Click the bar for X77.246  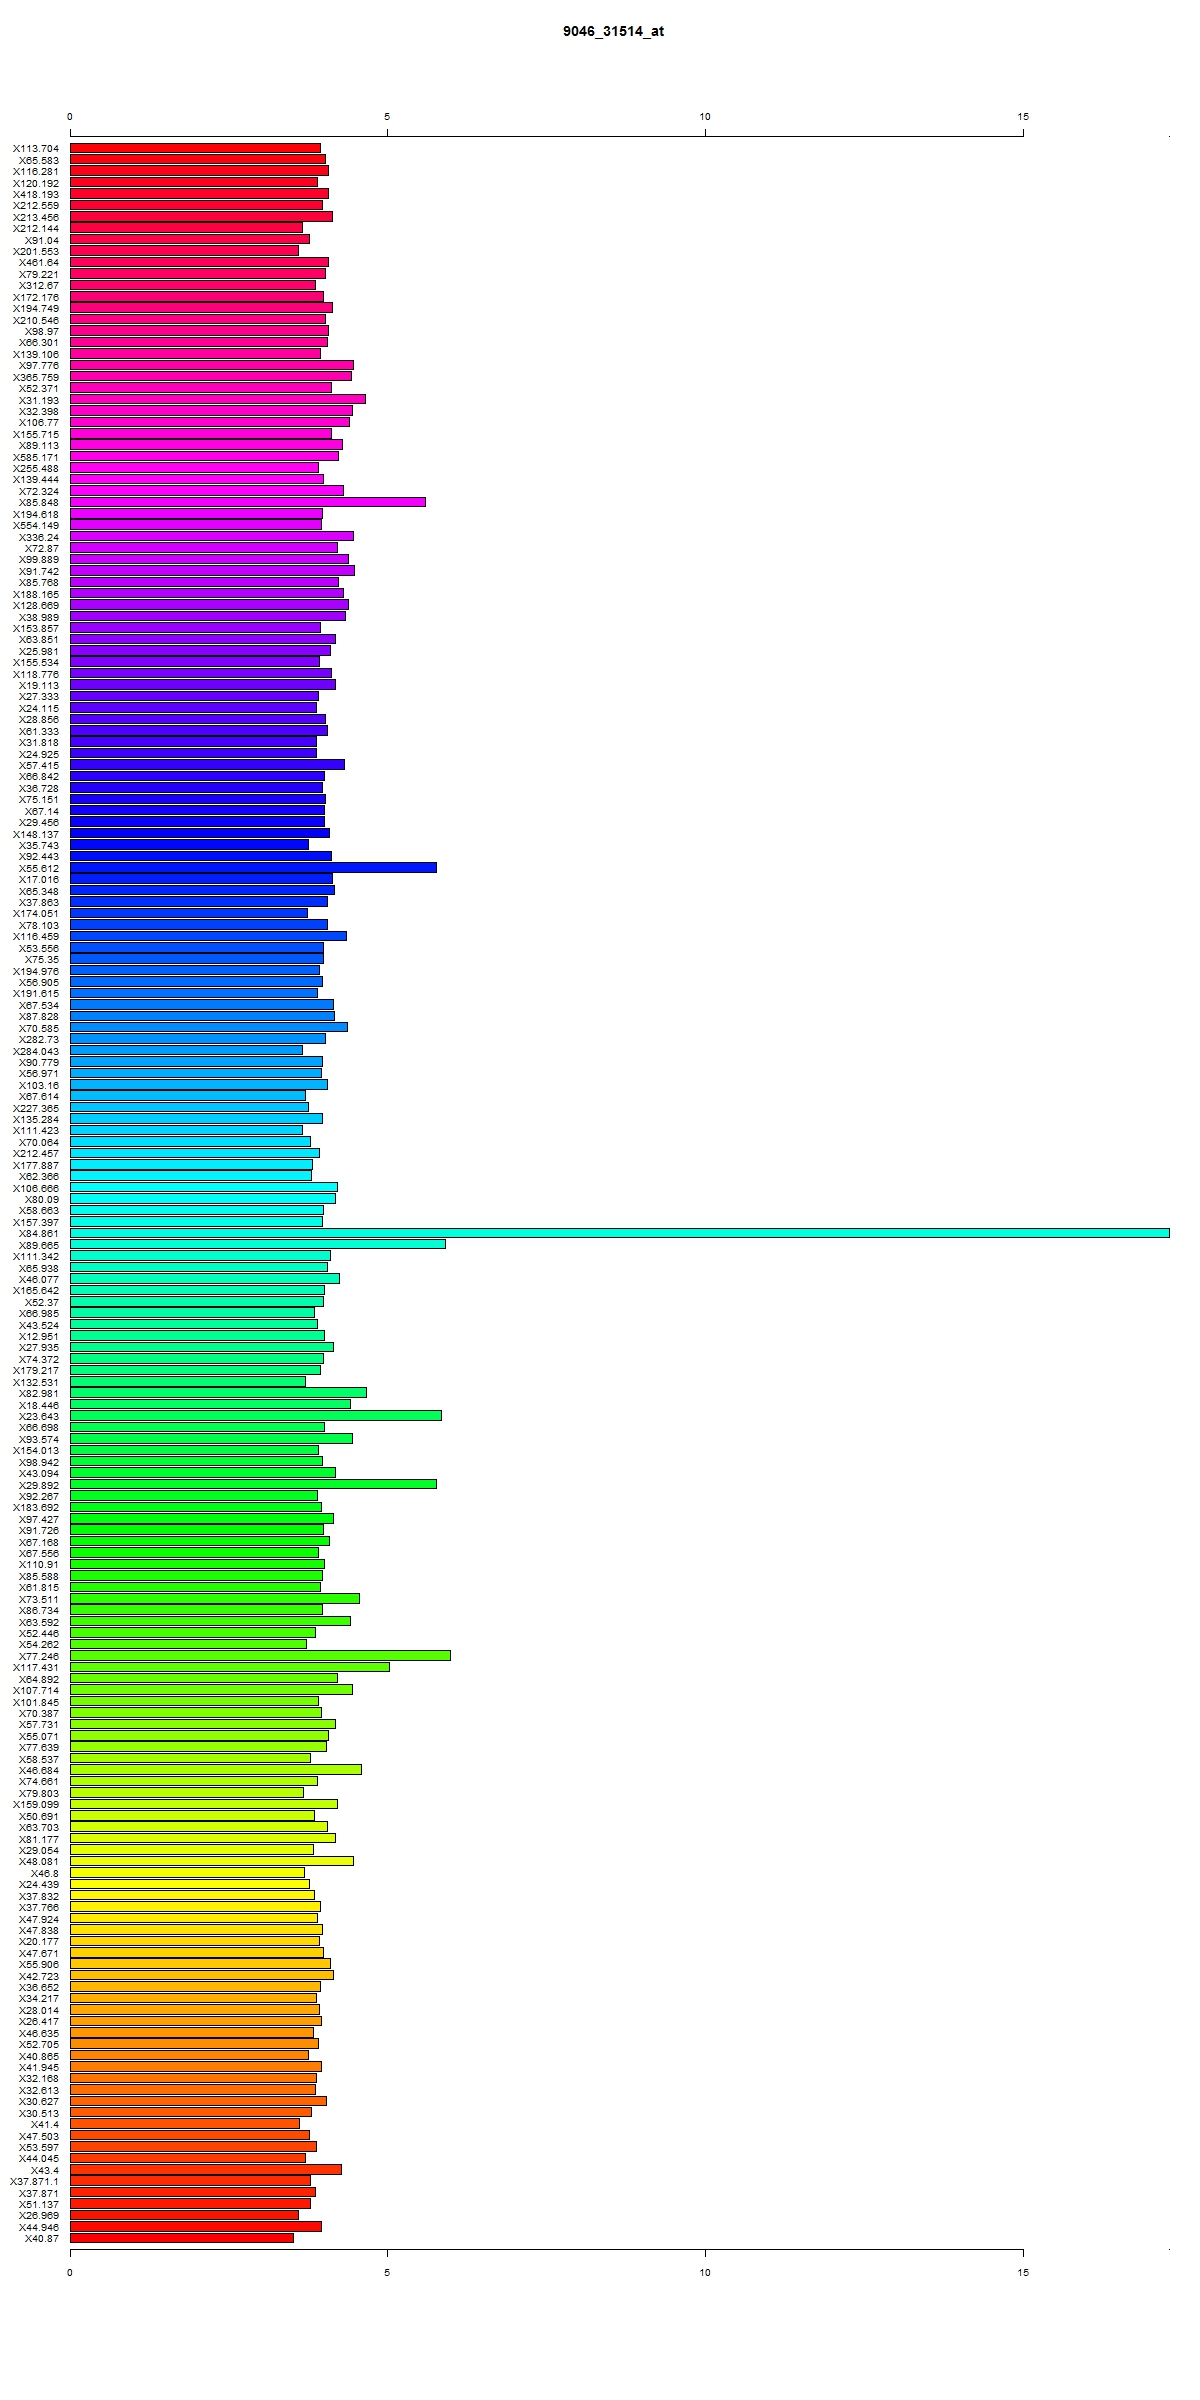click(x=260, y=1655)
